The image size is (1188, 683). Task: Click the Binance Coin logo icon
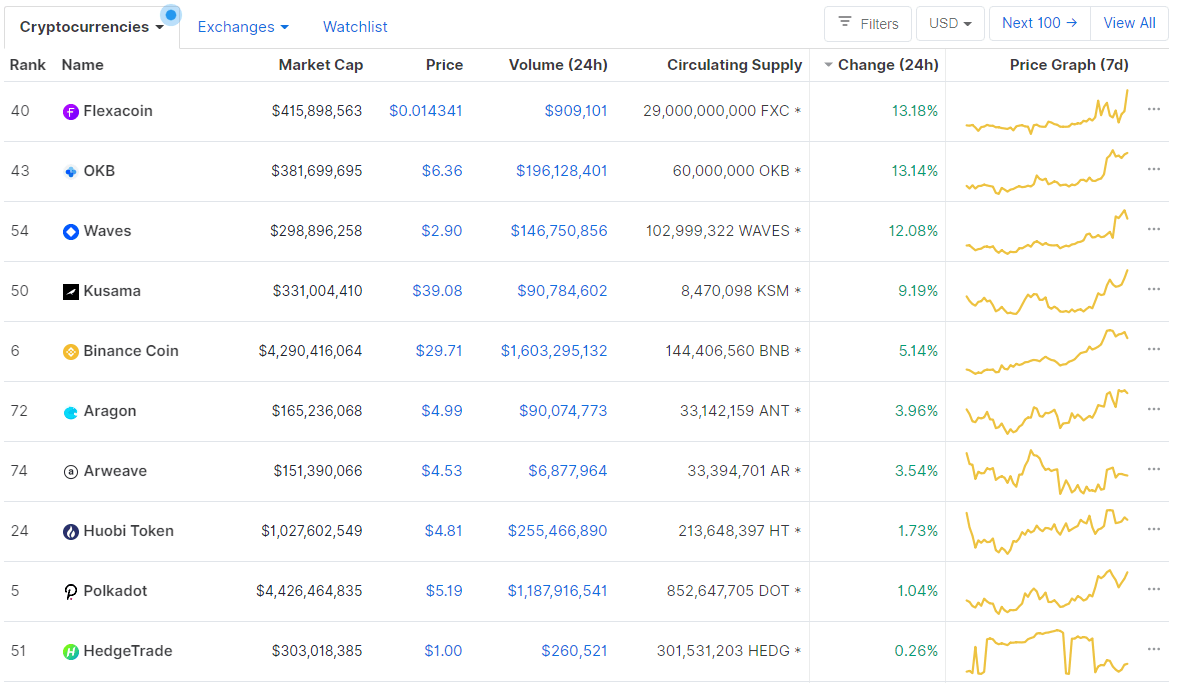coord(70,352)
